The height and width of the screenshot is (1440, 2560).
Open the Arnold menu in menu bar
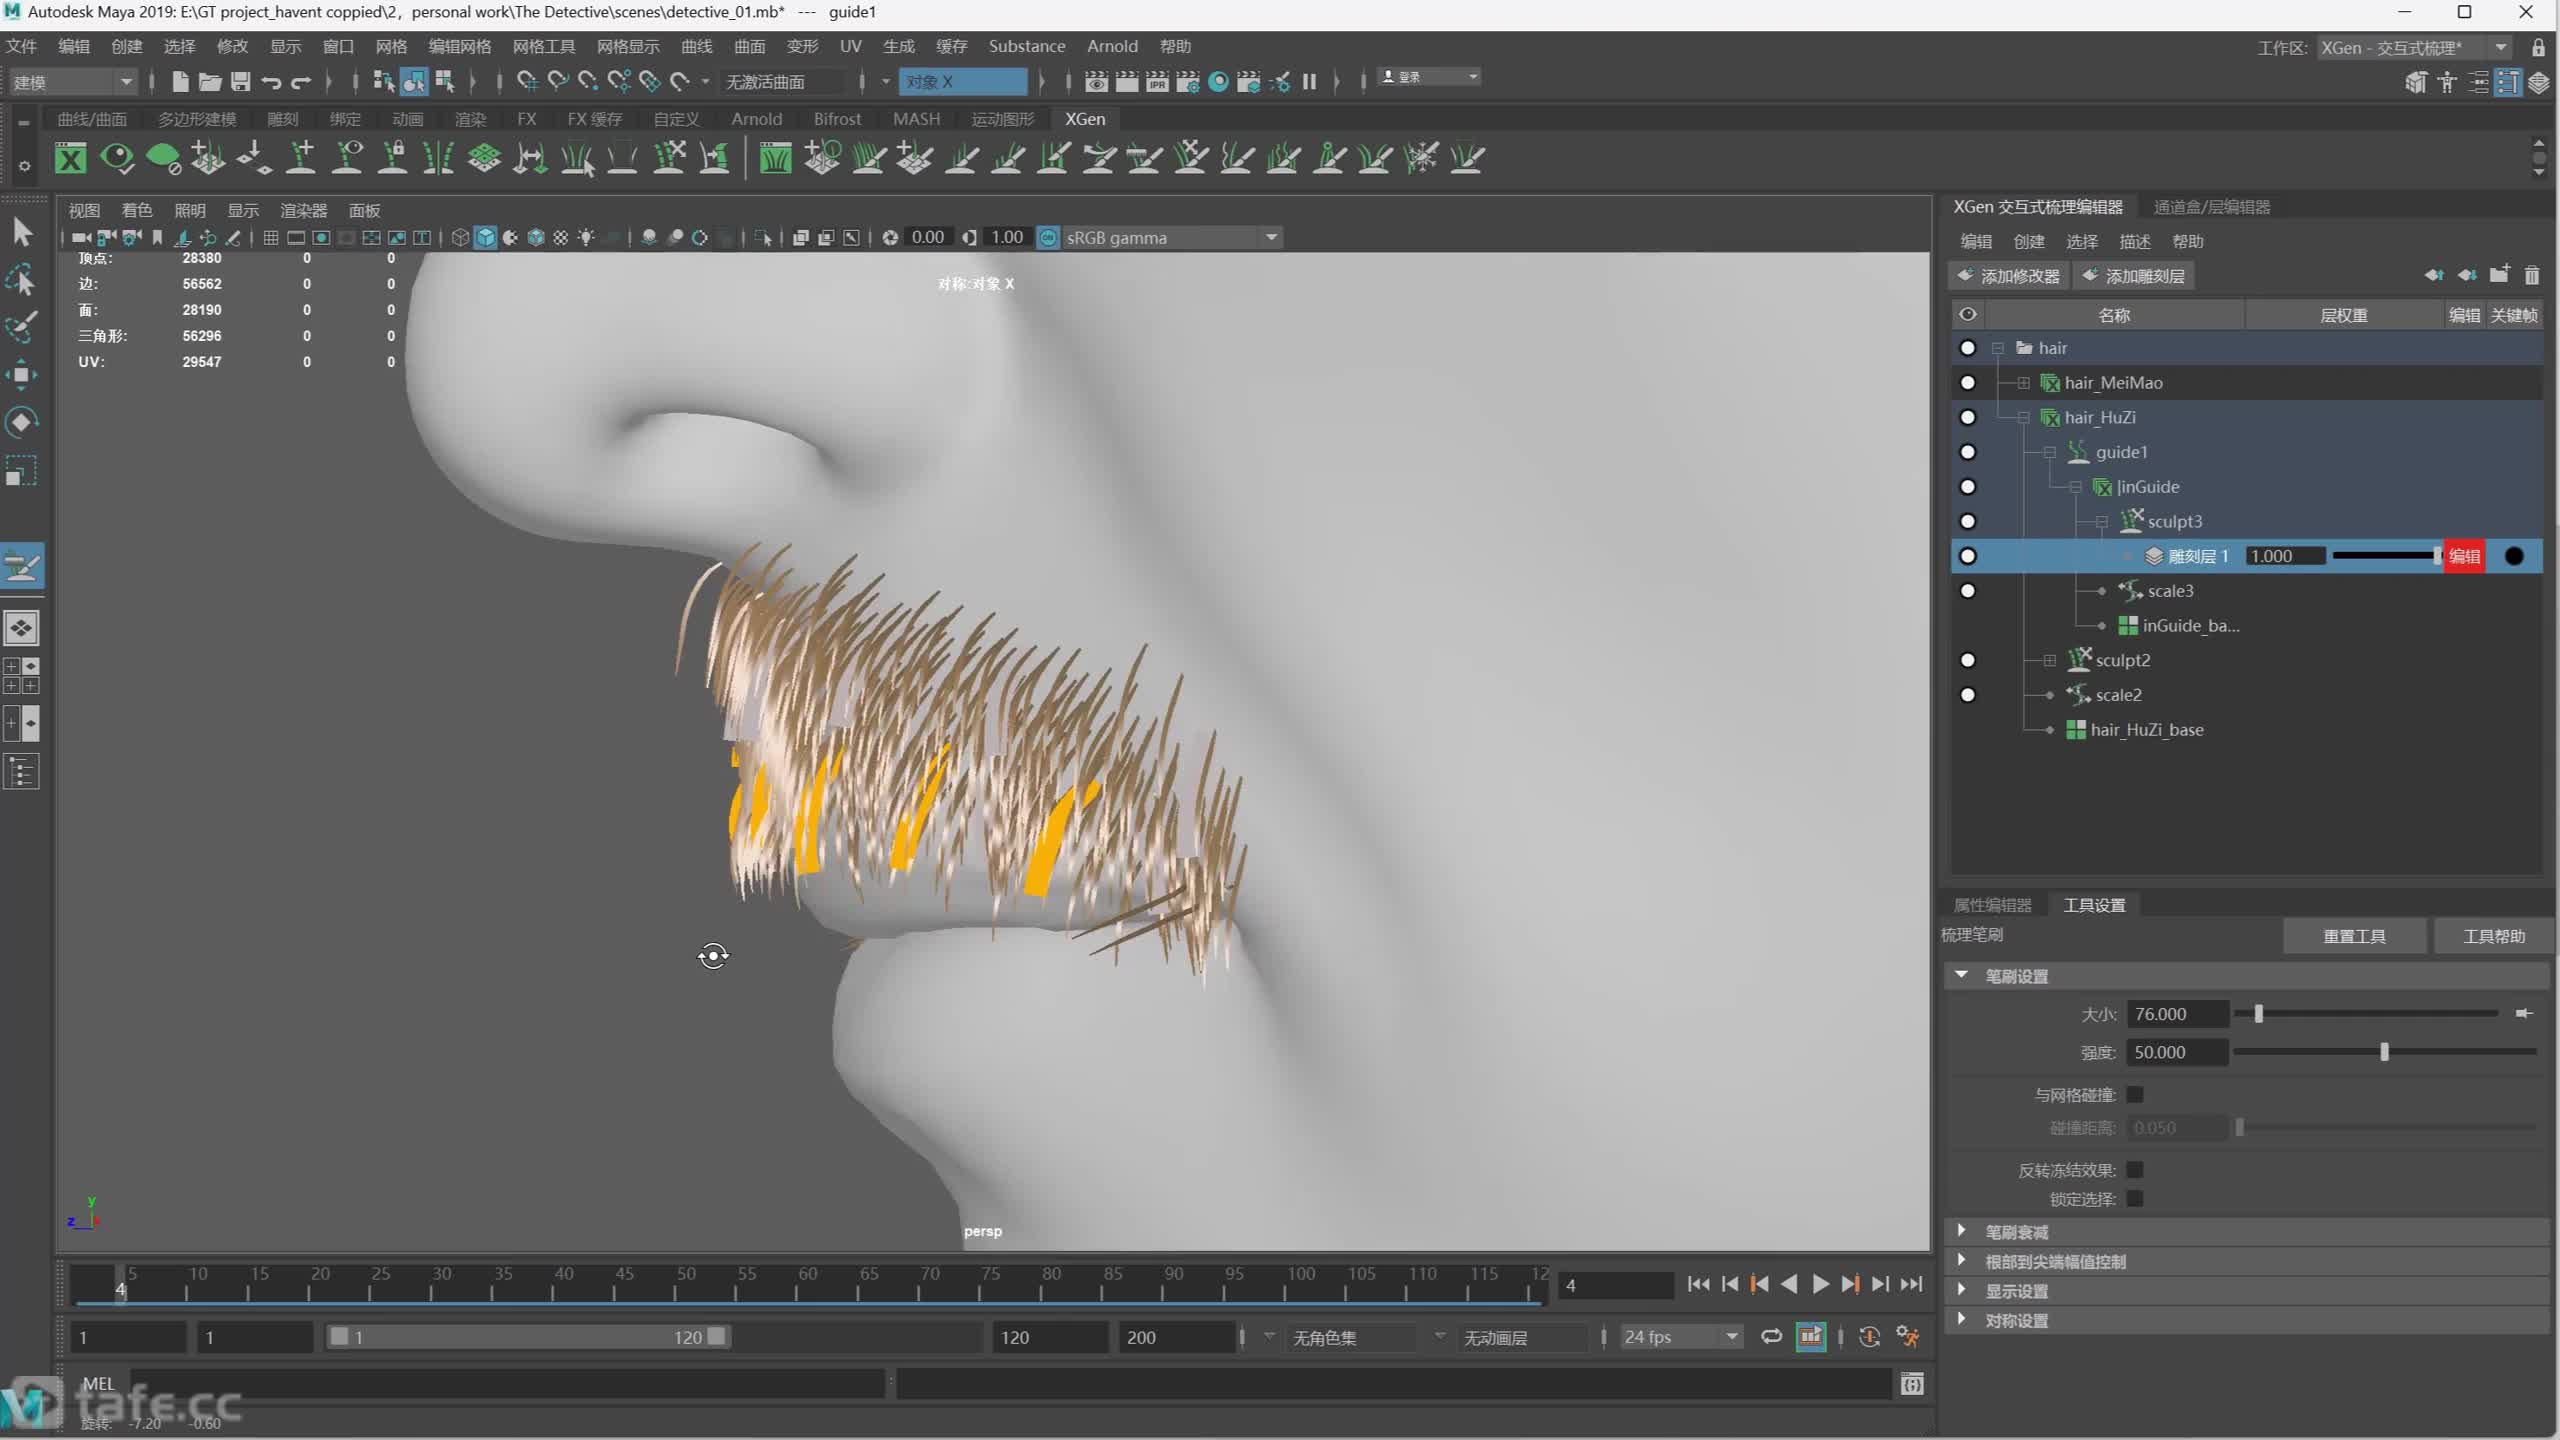(1112, 46)
